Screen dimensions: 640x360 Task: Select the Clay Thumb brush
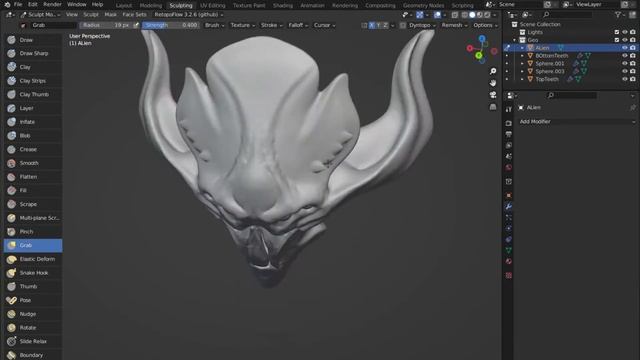[33, 94]
